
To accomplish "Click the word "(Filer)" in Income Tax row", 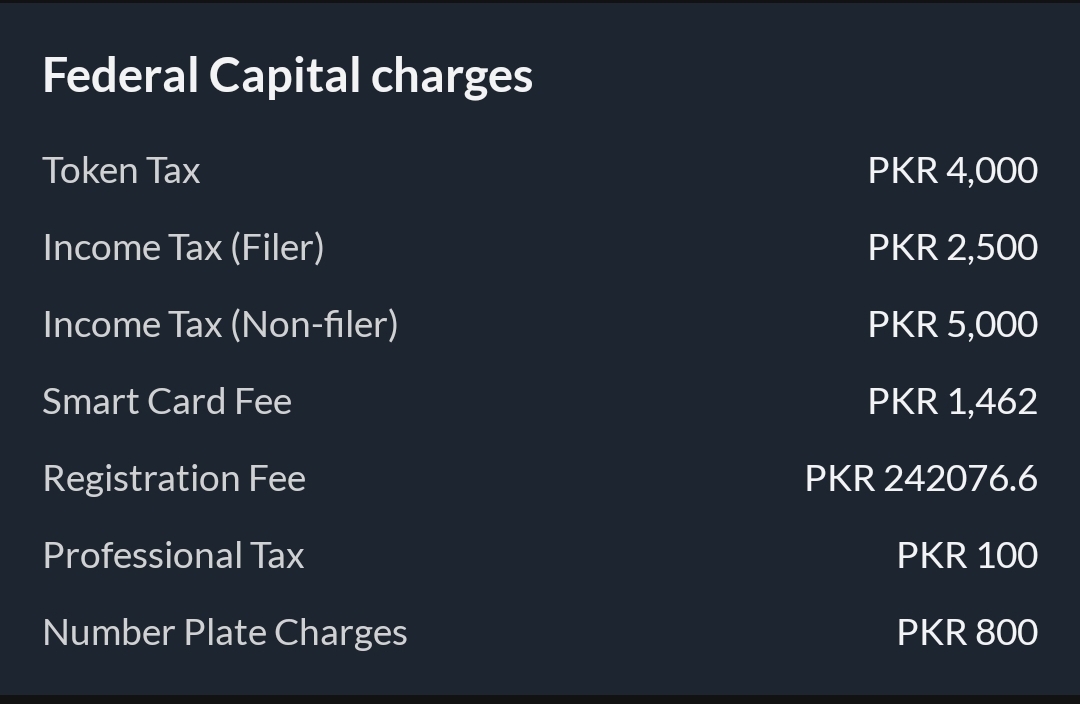I will 278,248.
